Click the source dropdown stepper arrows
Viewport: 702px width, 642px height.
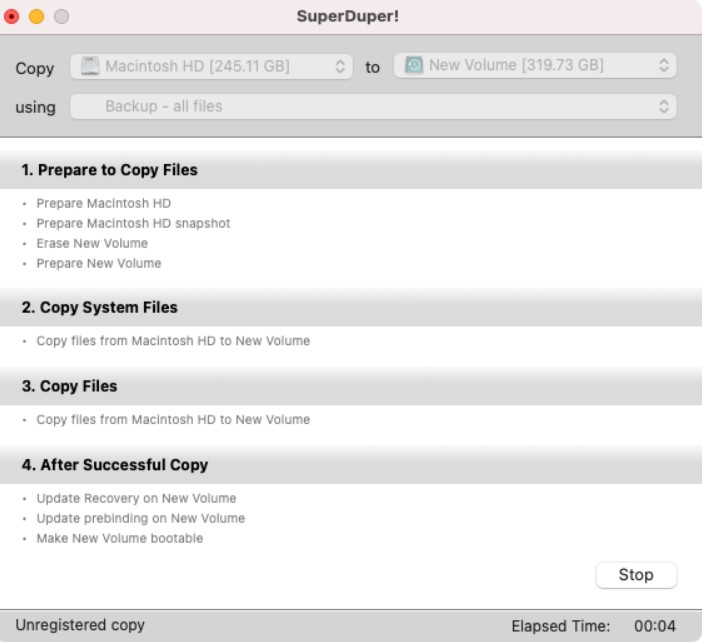click(340, 66)
